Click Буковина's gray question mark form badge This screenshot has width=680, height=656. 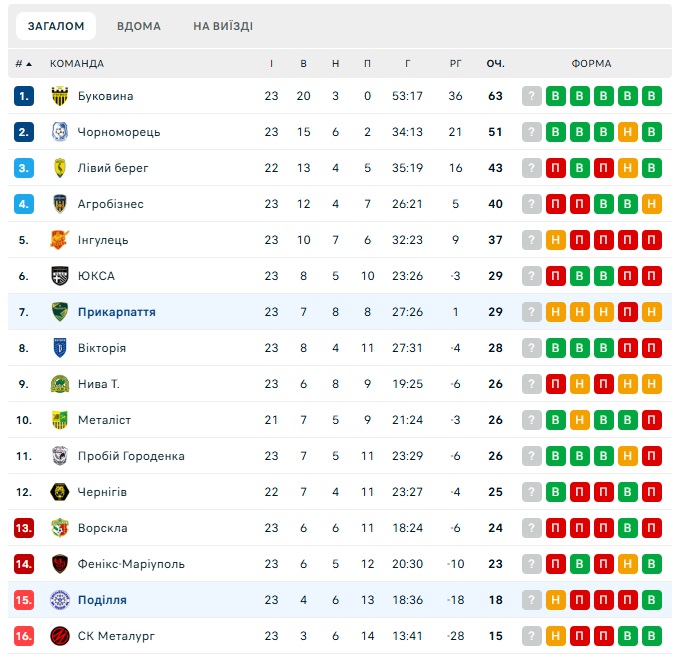532,96
